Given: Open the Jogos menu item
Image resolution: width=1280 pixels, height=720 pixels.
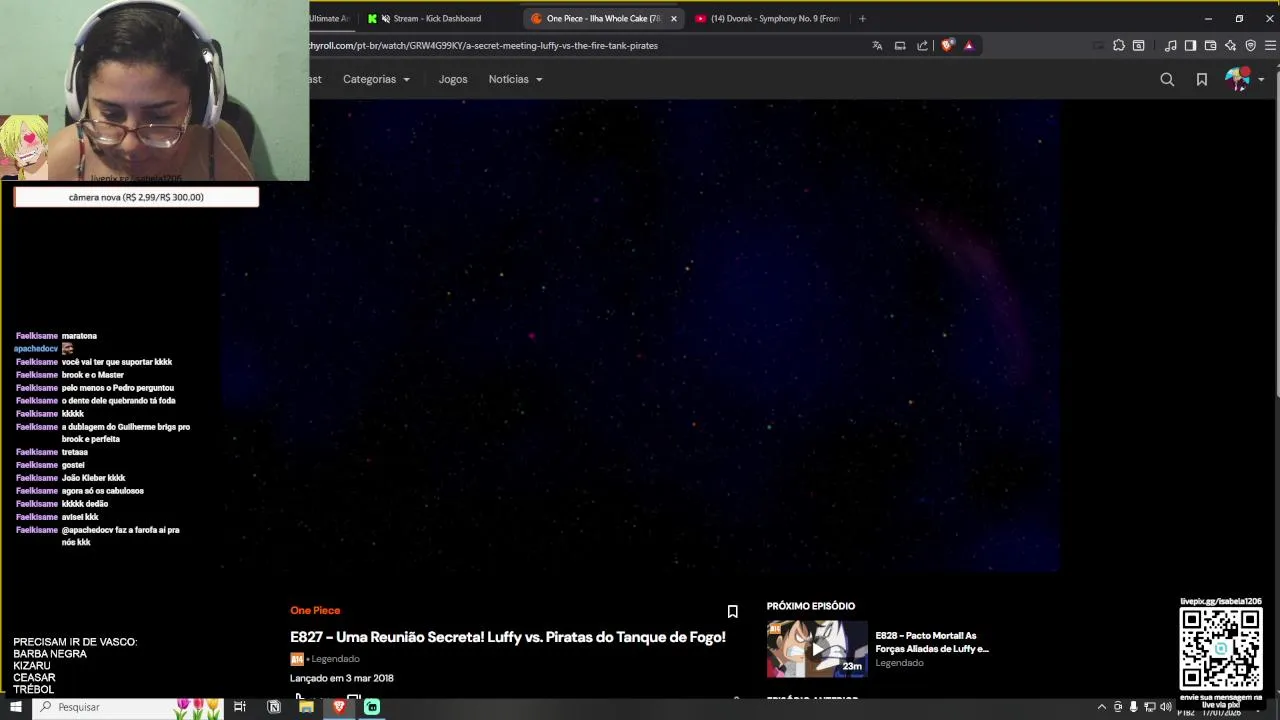Looking at the screenshot, I should click(453, 79).
